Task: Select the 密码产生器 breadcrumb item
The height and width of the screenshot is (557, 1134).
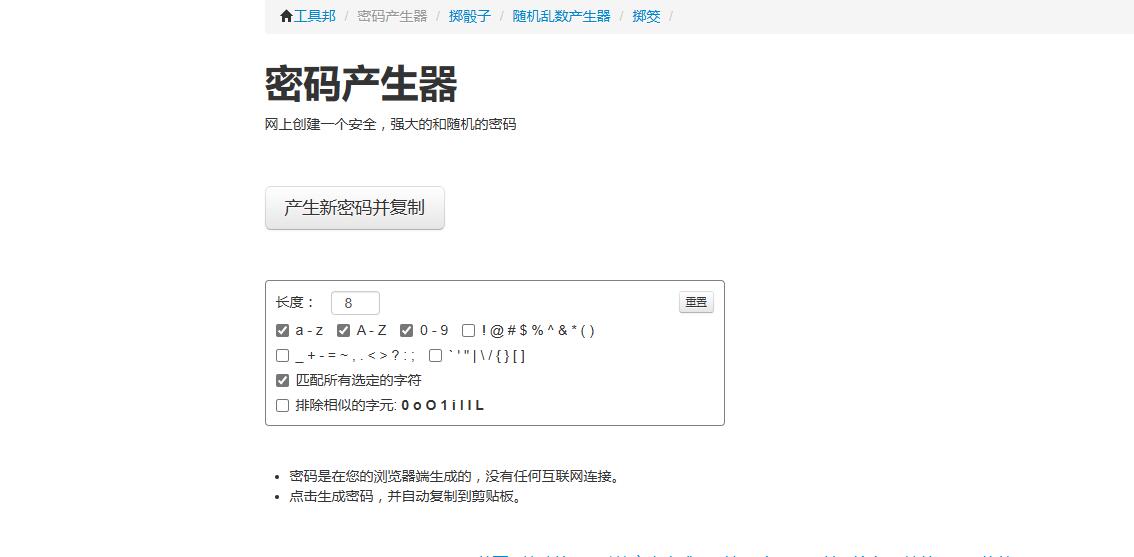Action: click(392, 16)
